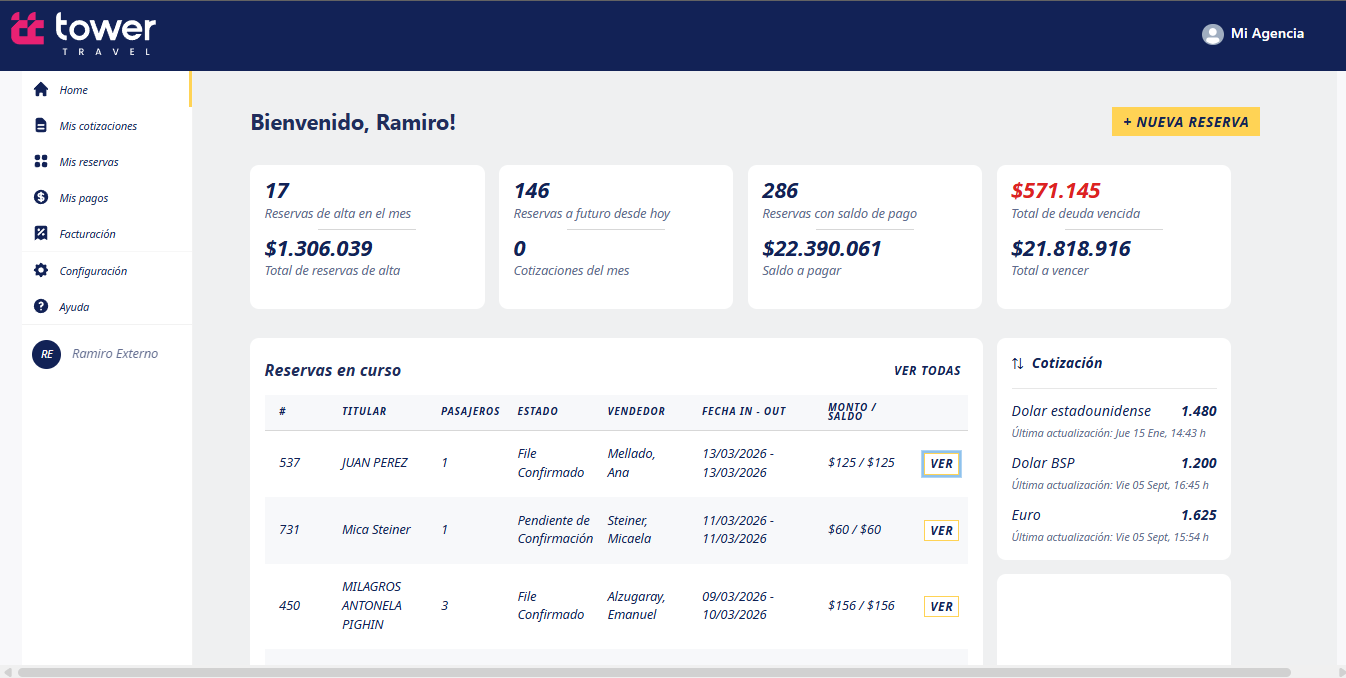Go to Mis reservas menu item
Image resolution: width=1346 pixels, height=678 pixels.
click(x=89, y=162)
